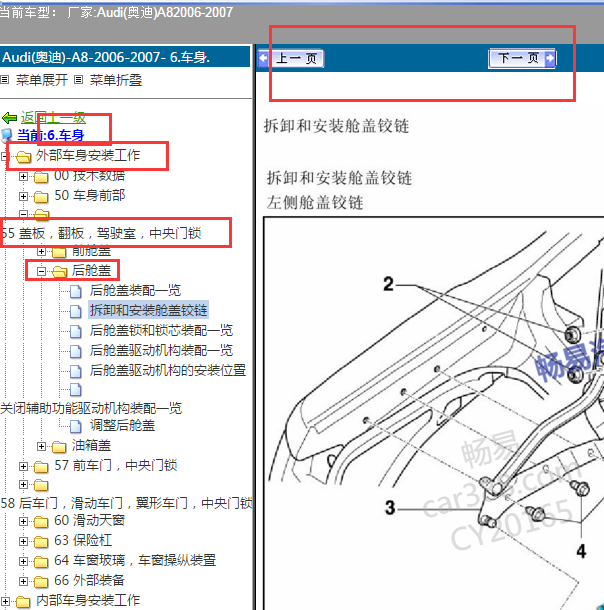This screenshot has height=610, width=604.
Task: Expand 57 前车门，中央门锁 node
Action: (23, 466)
